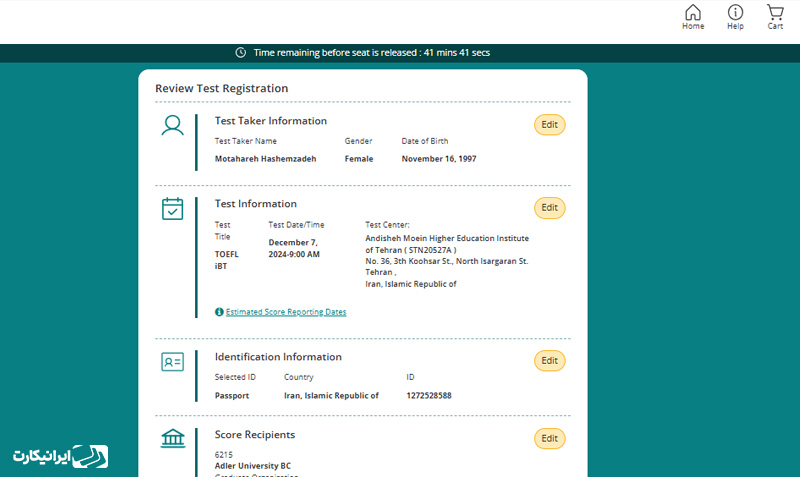Viewport: 800px width, 477px height.
Task: Click the time remaining message
Action: pos(371,53)
